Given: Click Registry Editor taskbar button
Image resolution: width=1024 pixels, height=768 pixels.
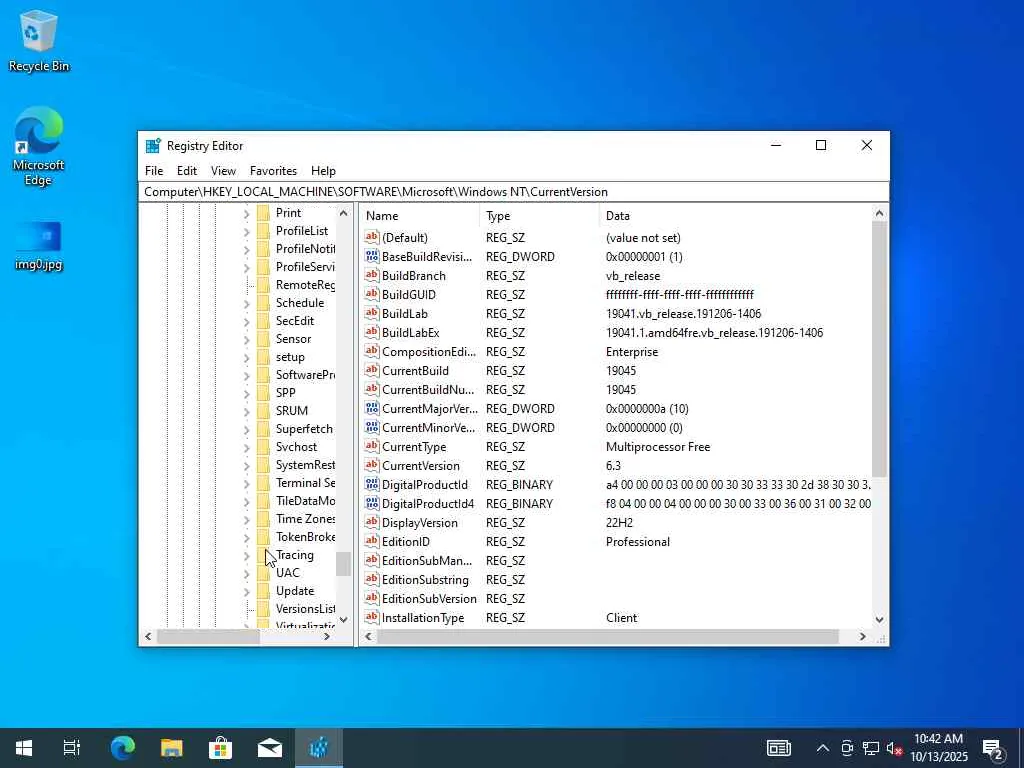Looking at the screenshot, I should [319, 748].
